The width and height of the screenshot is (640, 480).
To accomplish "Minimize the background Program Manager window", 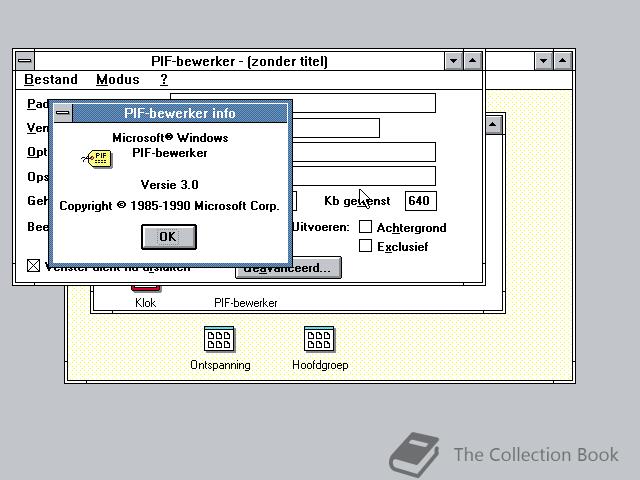I will tap(543, 61).
